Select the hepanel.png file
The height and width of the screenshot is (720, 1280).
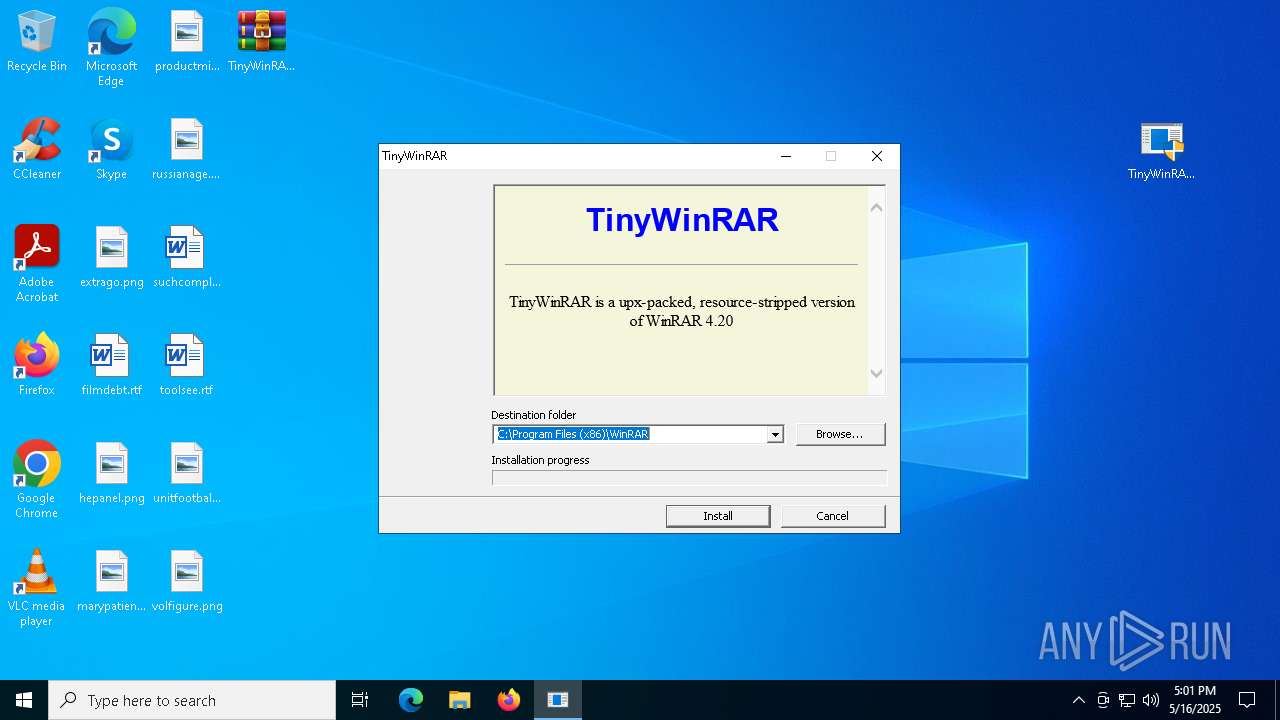pos(111,473)
